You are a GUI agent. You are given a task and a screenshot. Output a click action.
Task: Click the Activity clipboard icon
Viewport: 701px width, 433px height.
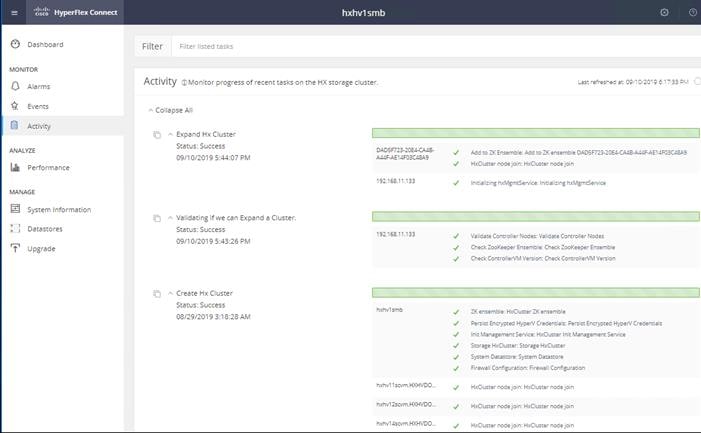pyautogui.click(x=14, y=126)
